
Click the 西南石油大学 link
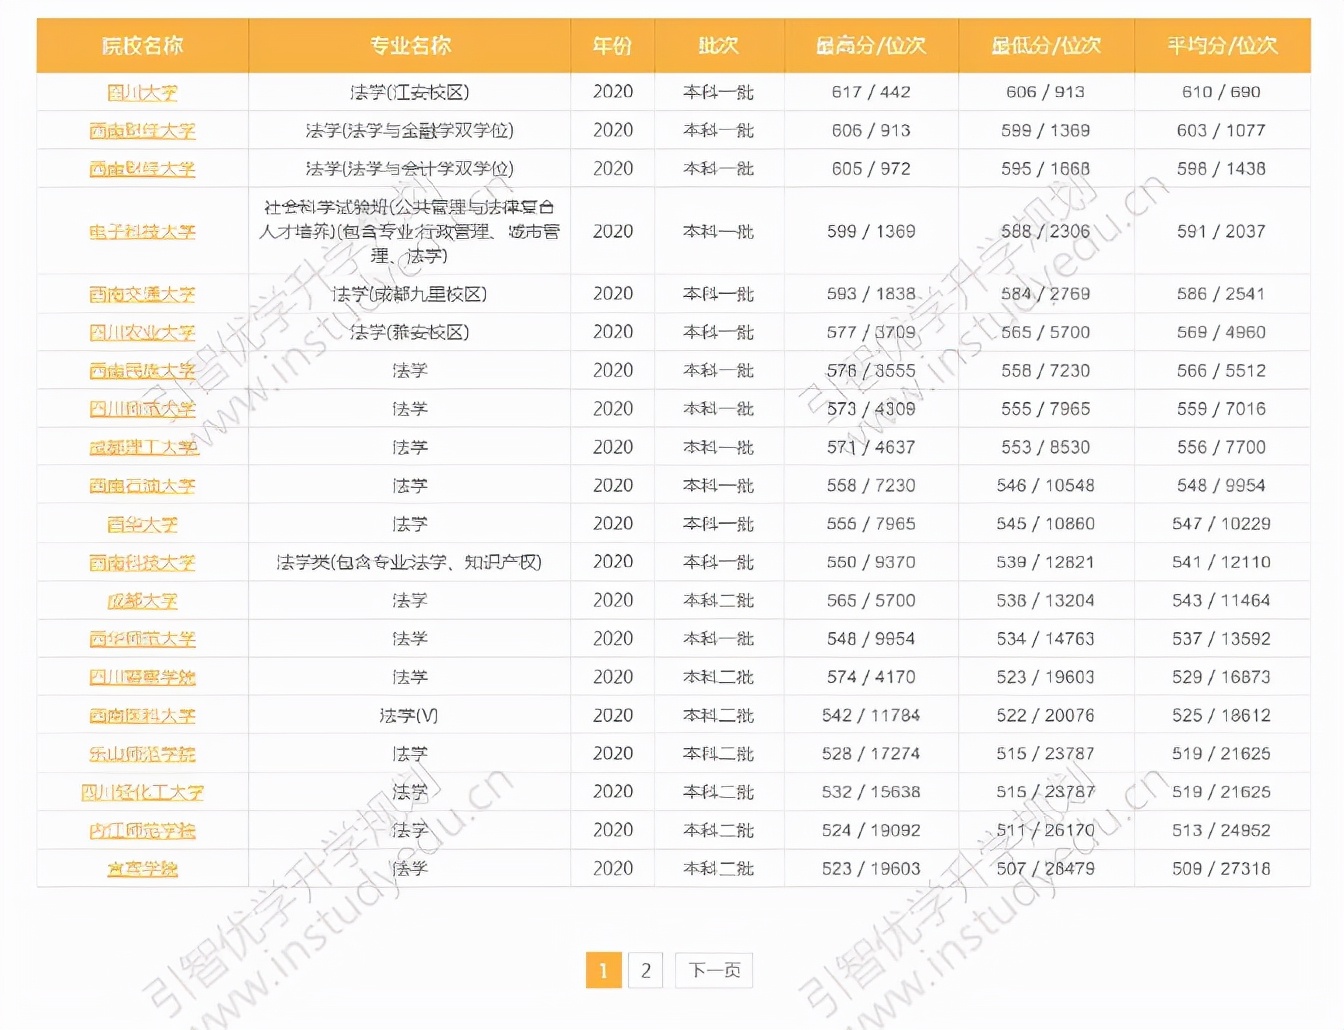pos(142,486)
